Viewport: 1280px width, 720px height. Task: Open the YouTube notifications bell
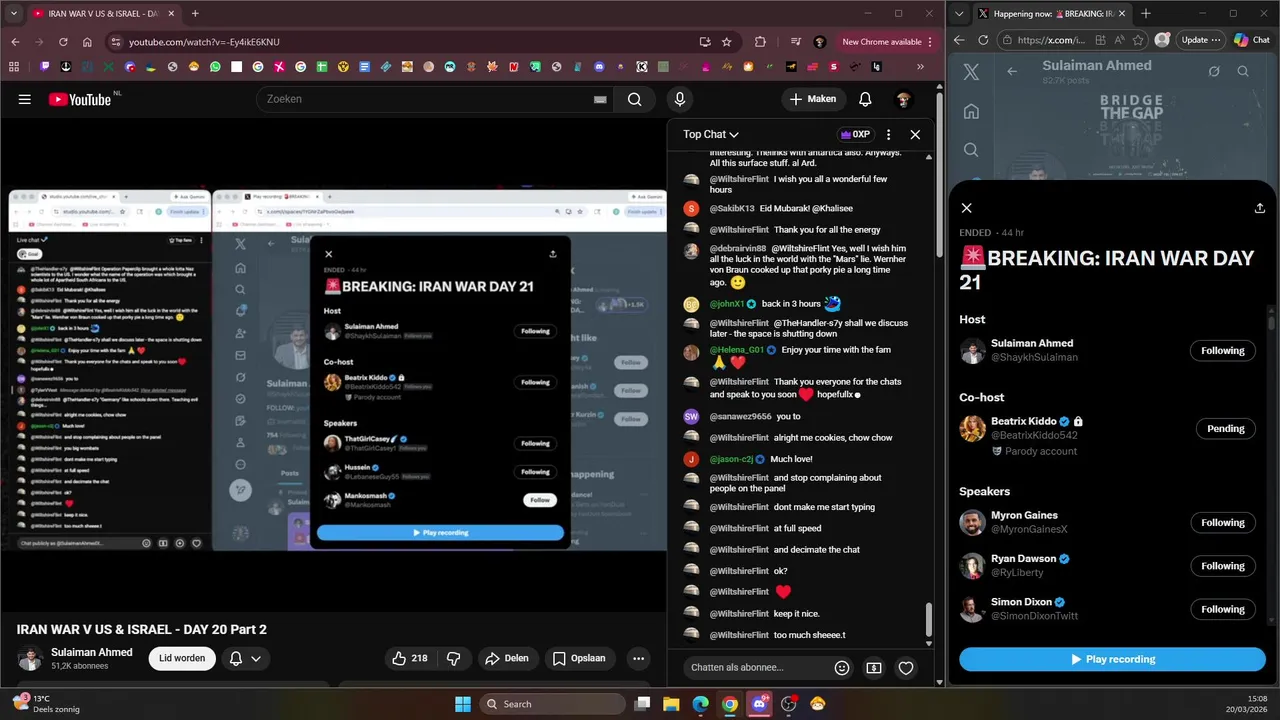(x=865, y=99)
